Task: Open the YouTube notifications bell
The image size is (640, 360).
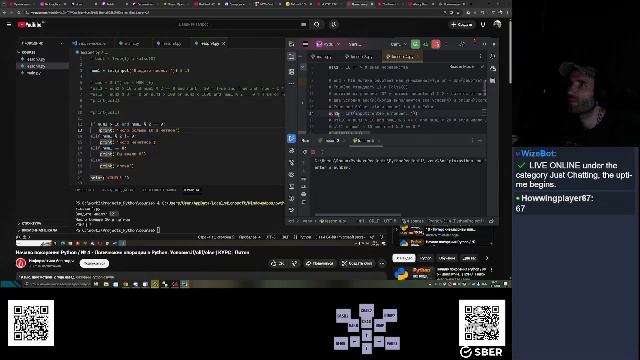Action: point(483,24)
